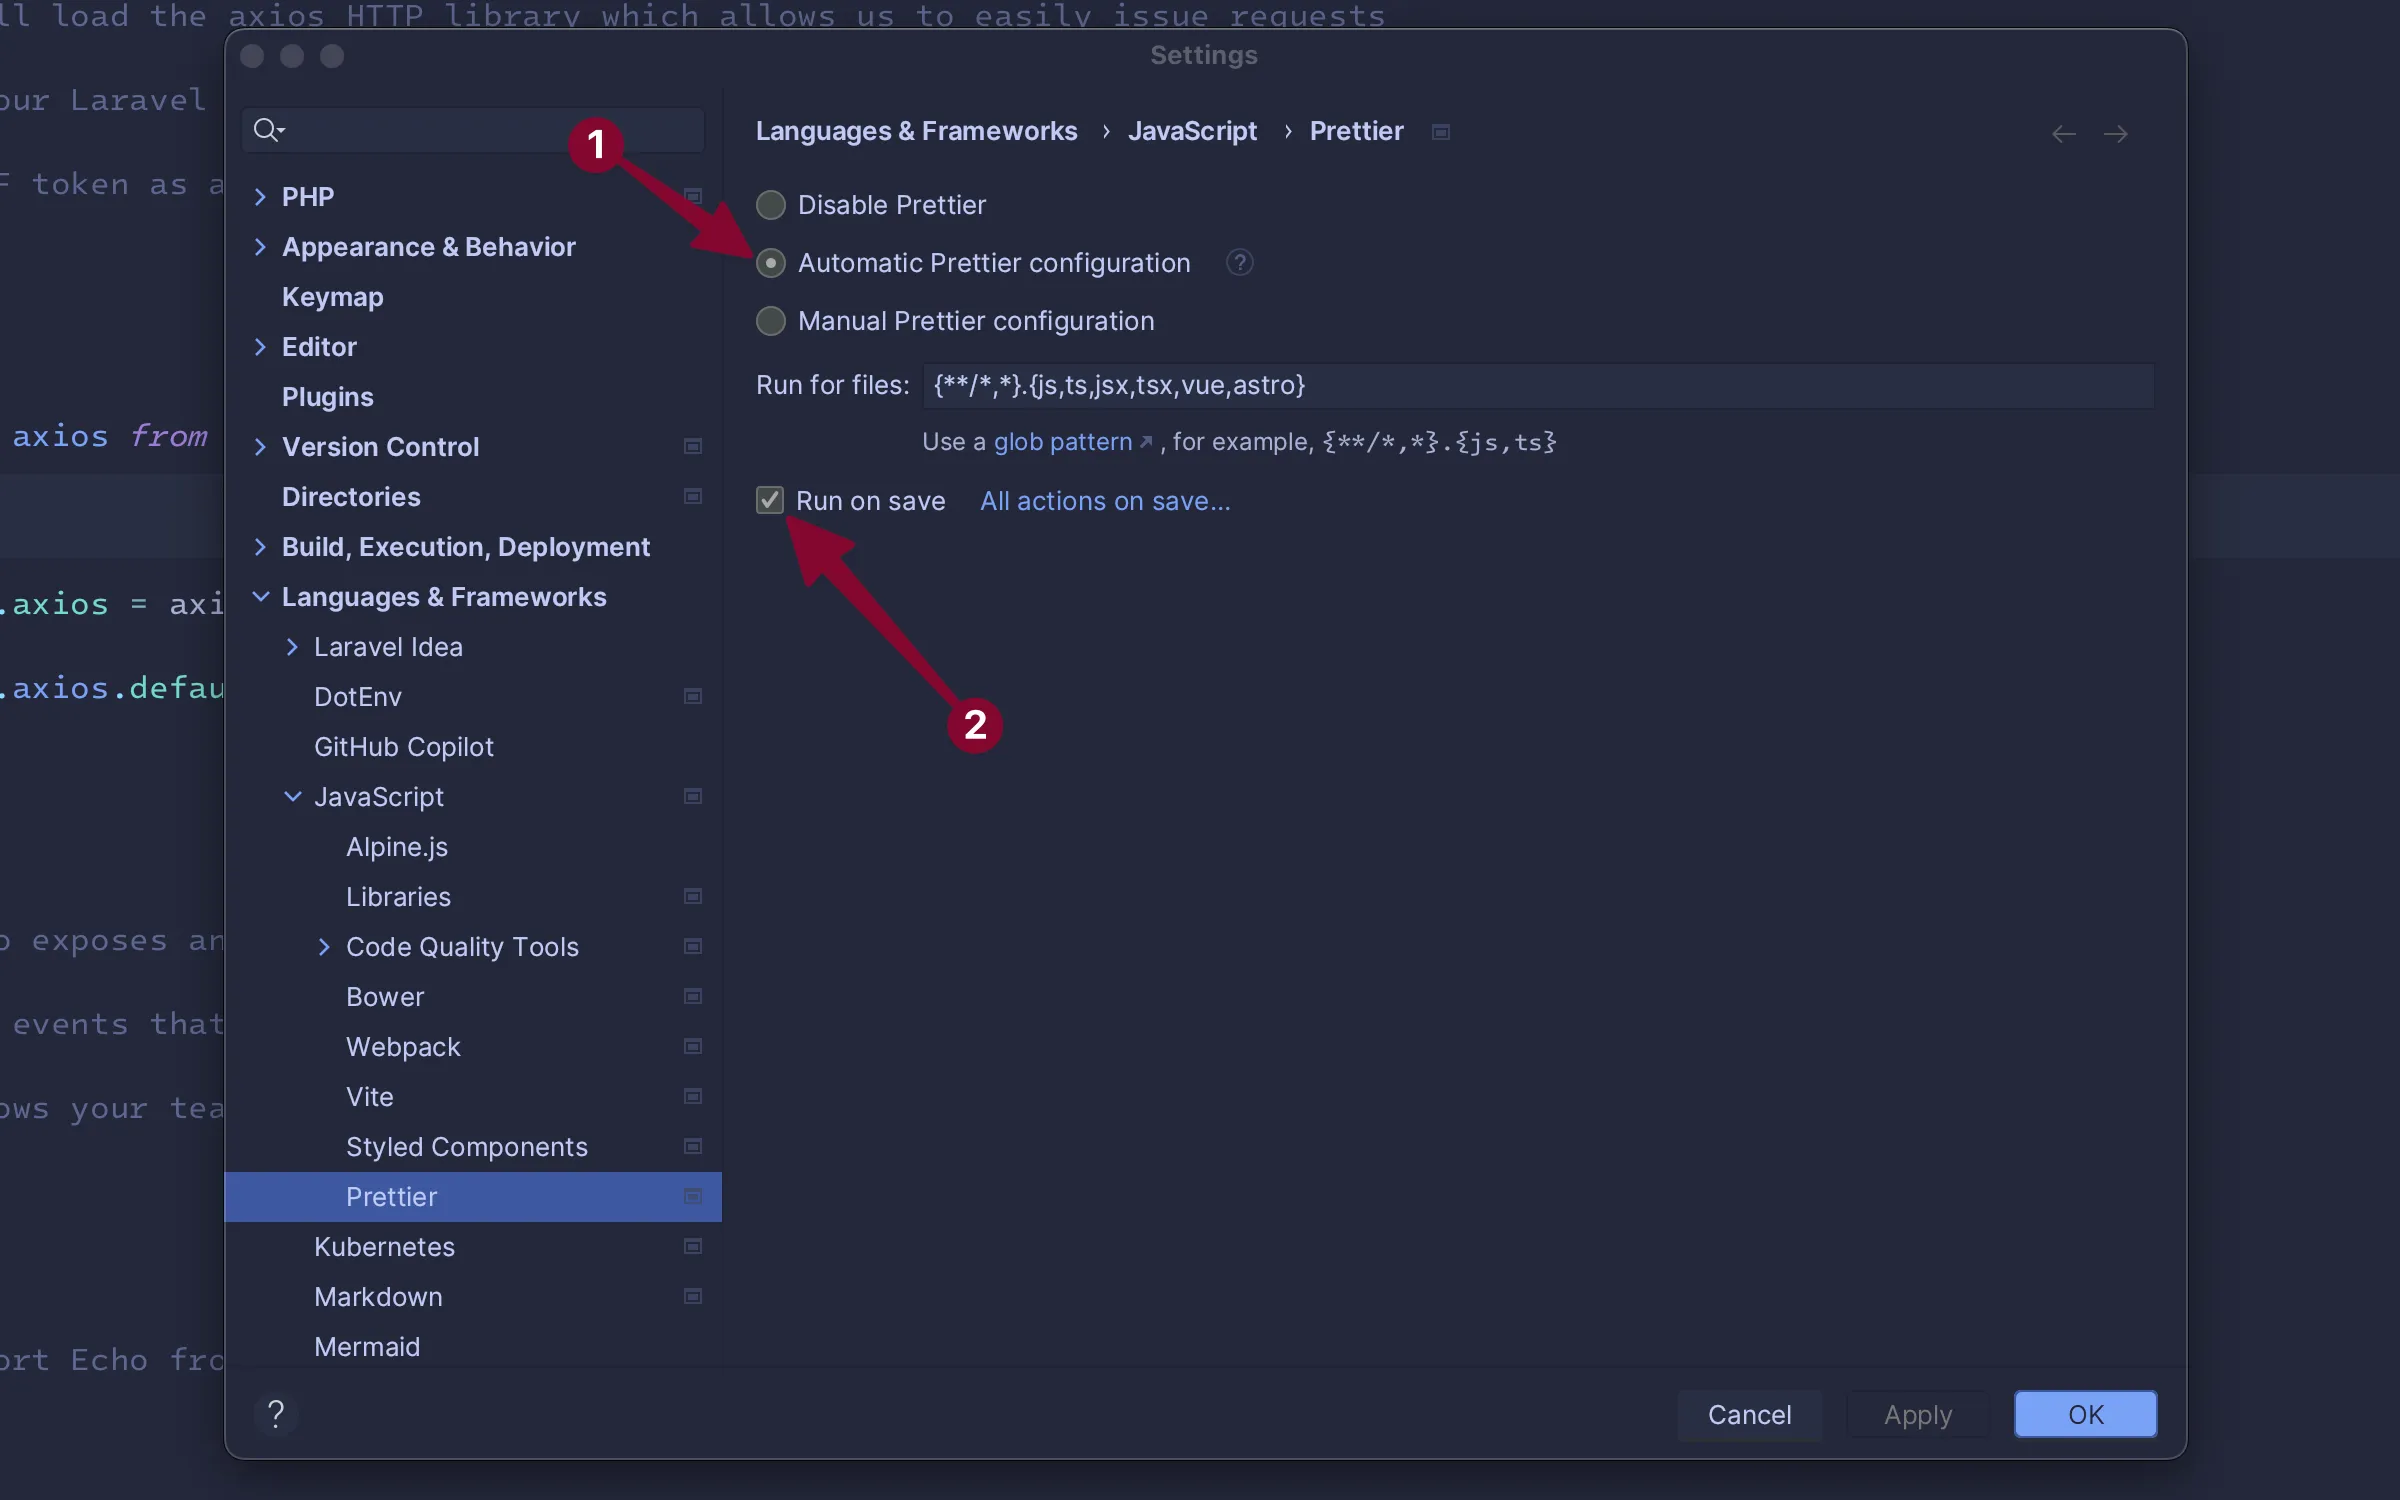Click the project icon beside Styled Components row

(692, 1146)
